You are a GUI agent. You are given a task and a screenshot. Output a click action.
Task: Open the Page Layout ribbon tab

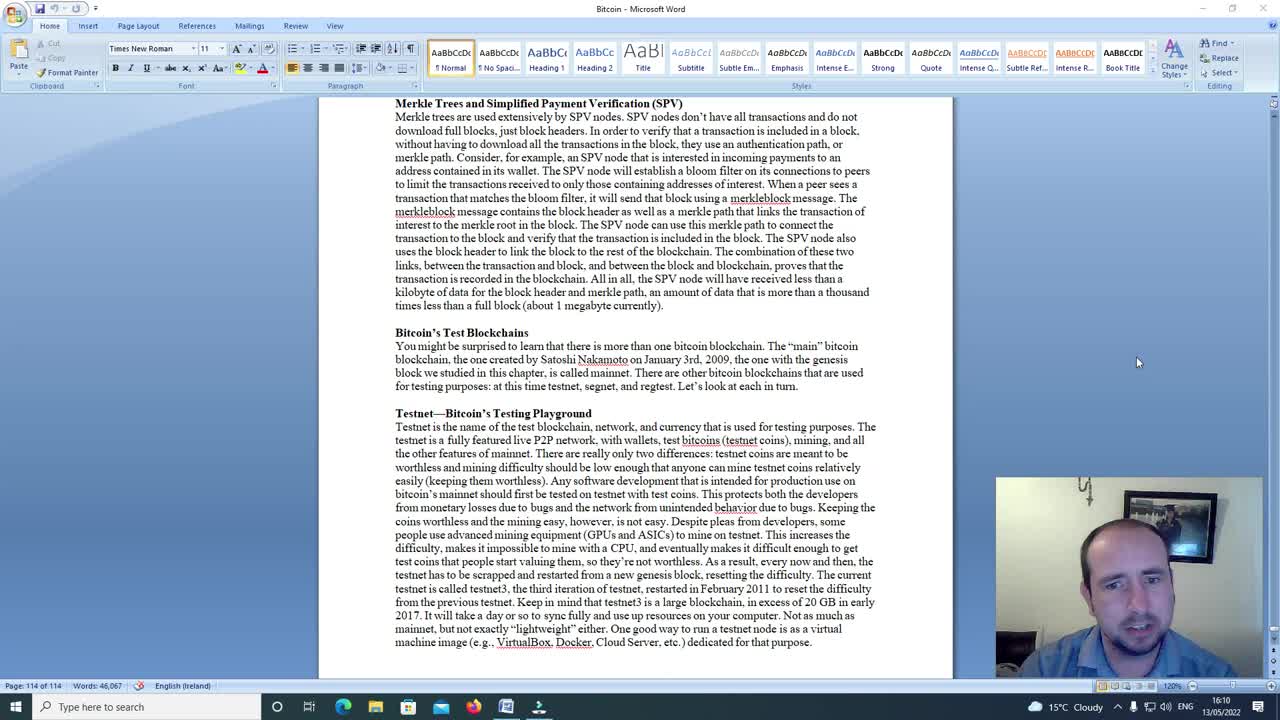(x=138, y=26)
